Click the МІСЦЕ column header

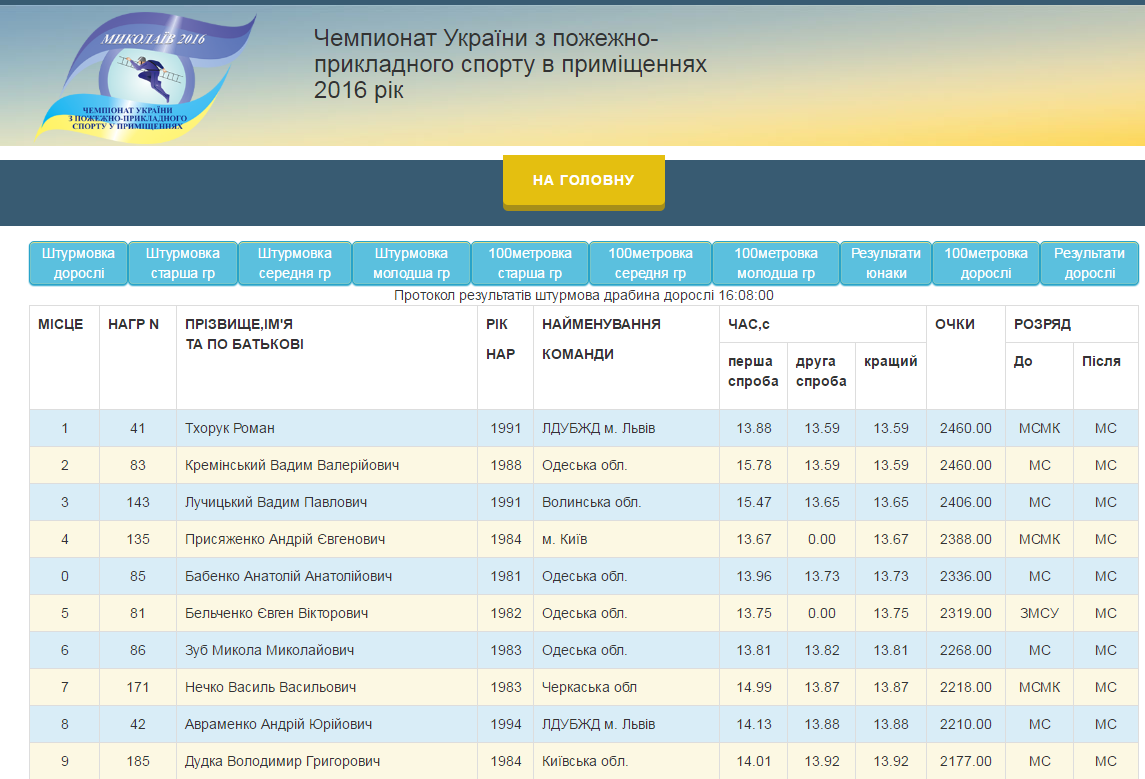tap(61, 325)
